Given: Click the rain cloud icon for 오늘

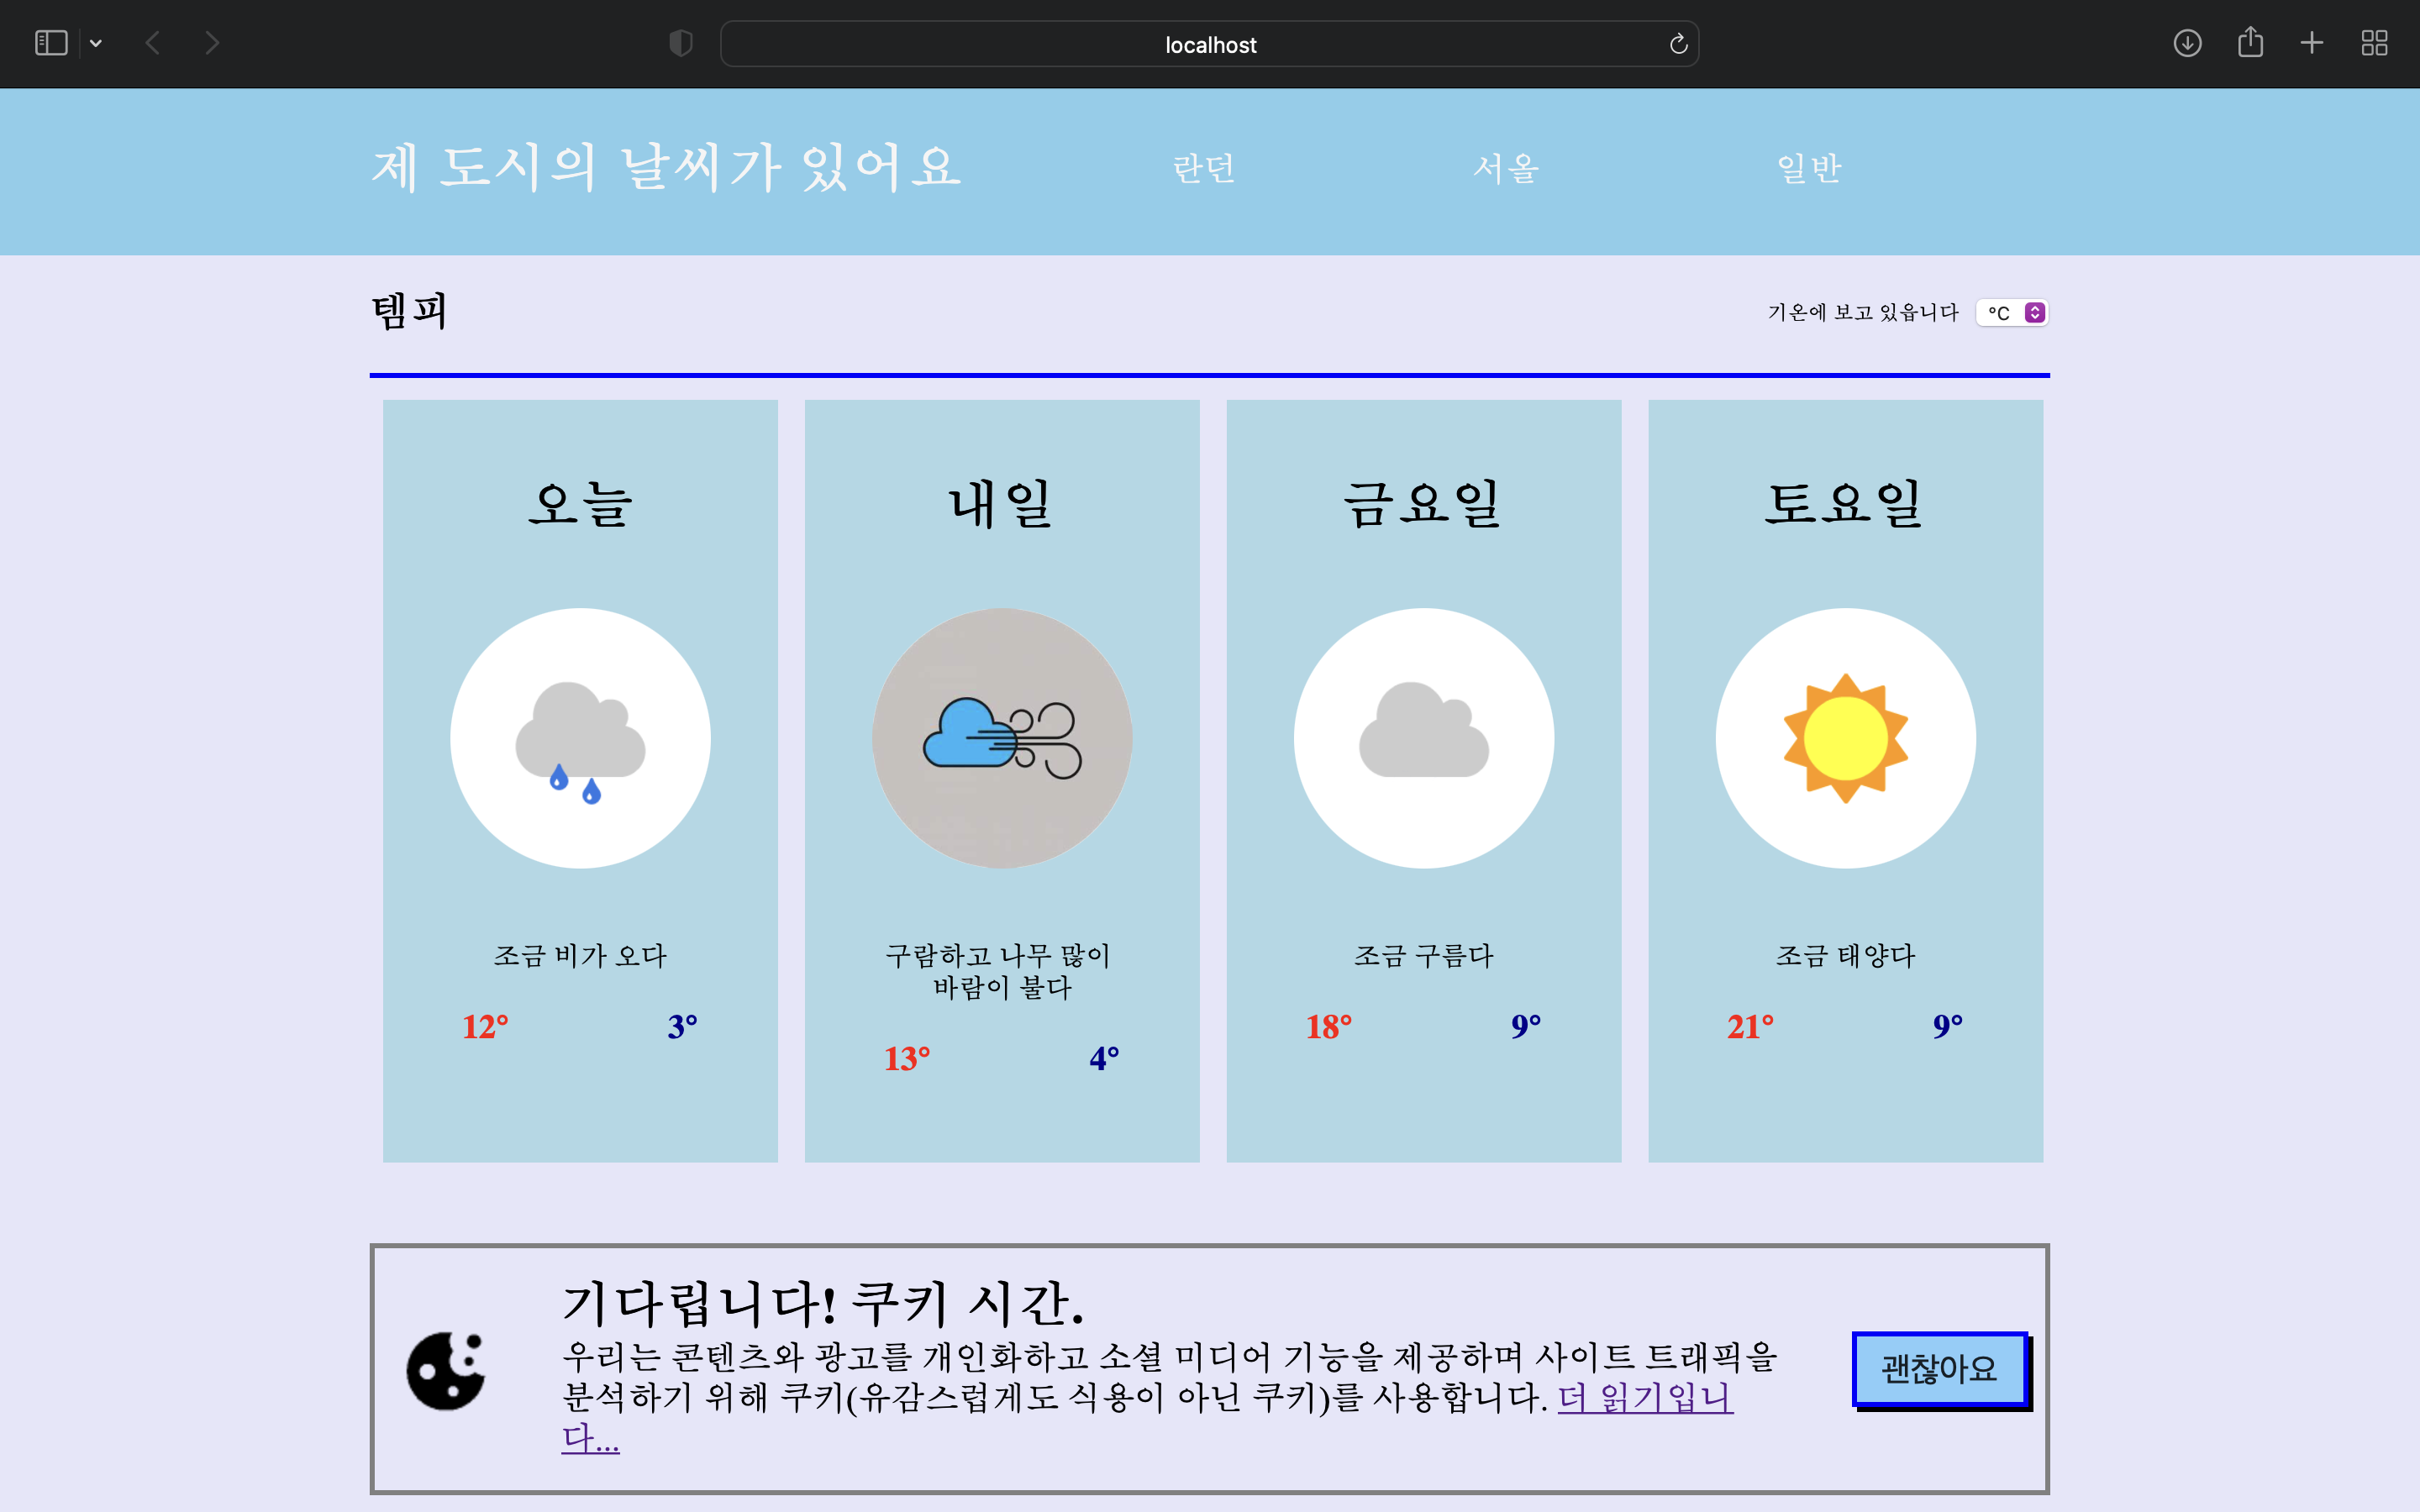Looking at the screenshot, I should click(x=580, y=738).
